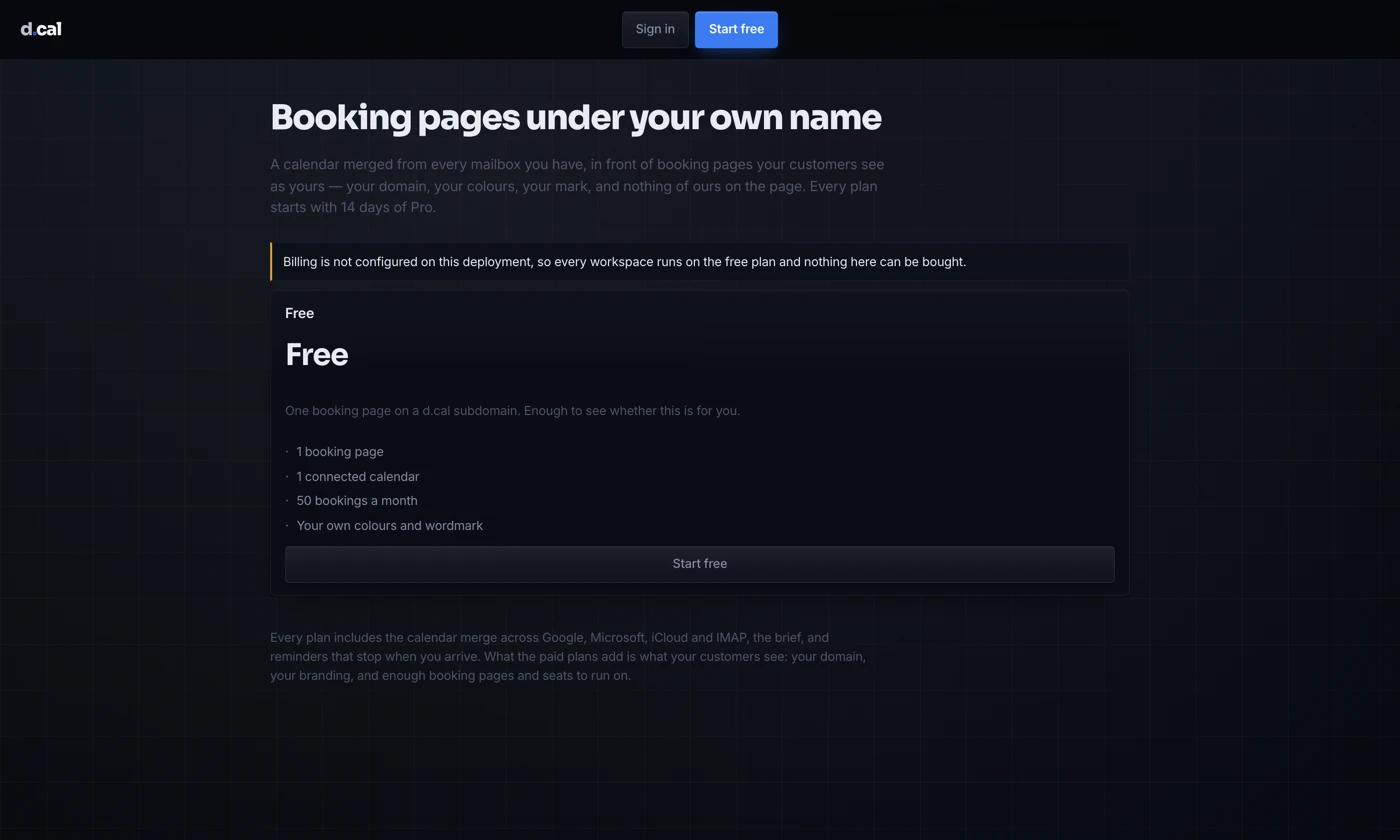Click the footer paragraph about every plan
This screenshot has height=840, width=1400.
568,657
